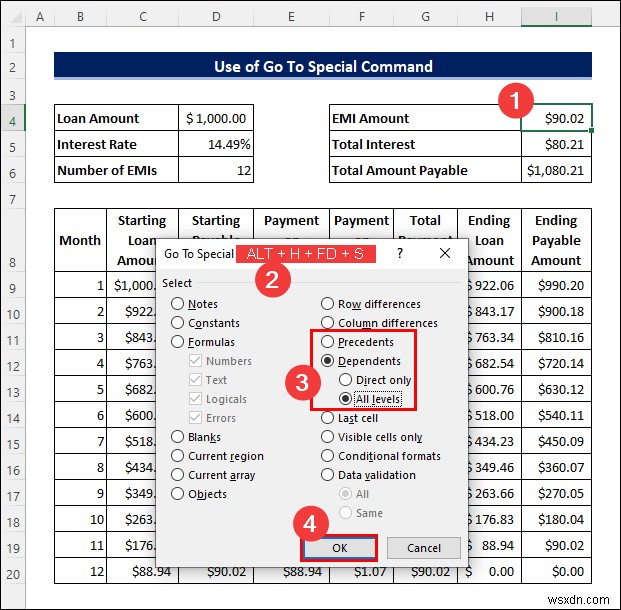This screenshot has height=610, width=621.
Task: Click the cell showing $990.20
Action: 556,285
